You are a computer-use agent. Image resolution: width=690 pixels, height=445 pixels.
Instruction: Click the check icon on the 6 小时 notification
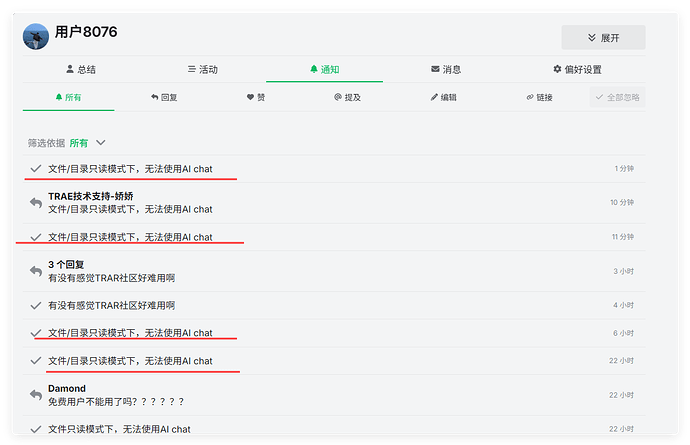[x=36, y=333]
